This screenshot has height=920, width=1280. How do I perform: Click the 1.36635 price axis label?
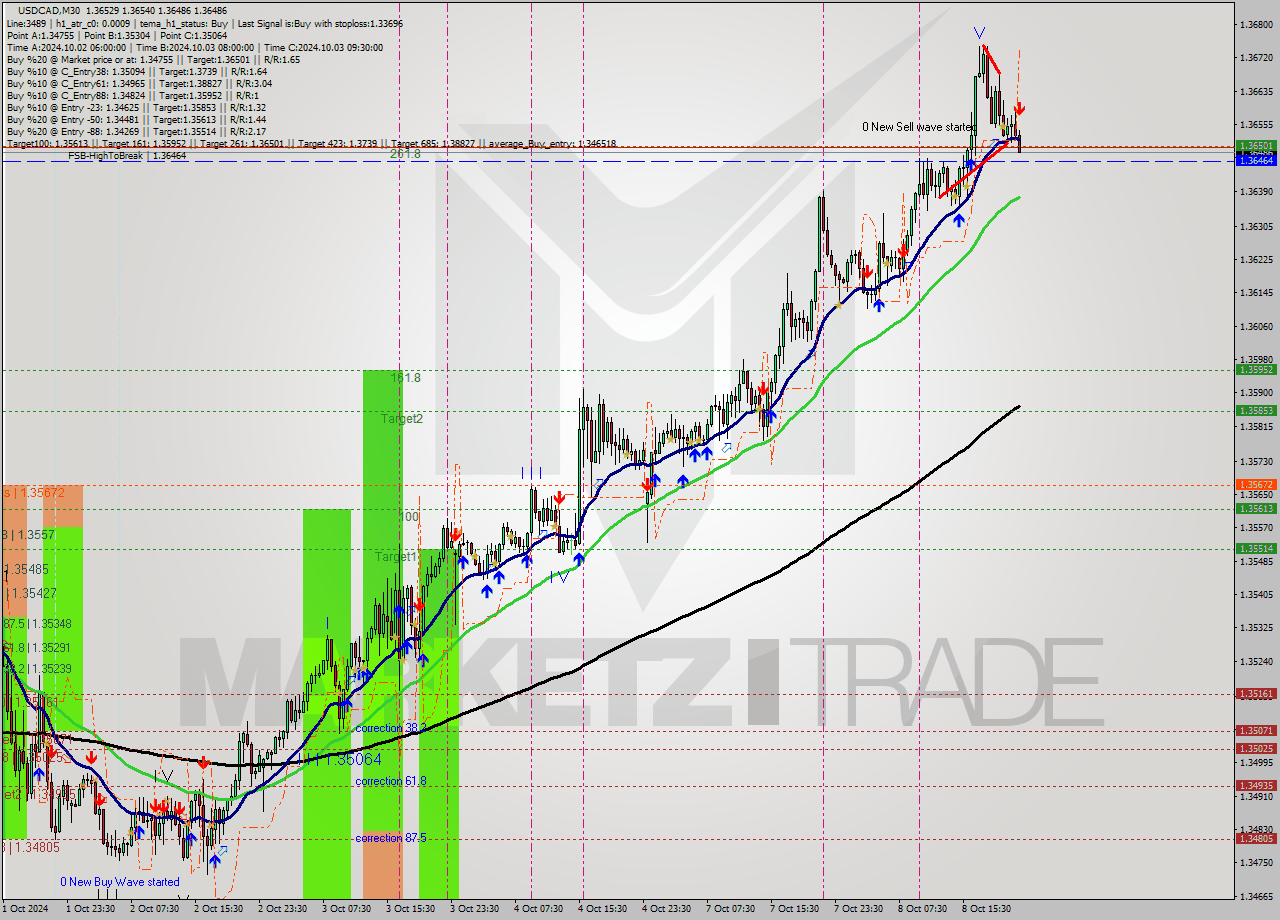(1256, 92)
